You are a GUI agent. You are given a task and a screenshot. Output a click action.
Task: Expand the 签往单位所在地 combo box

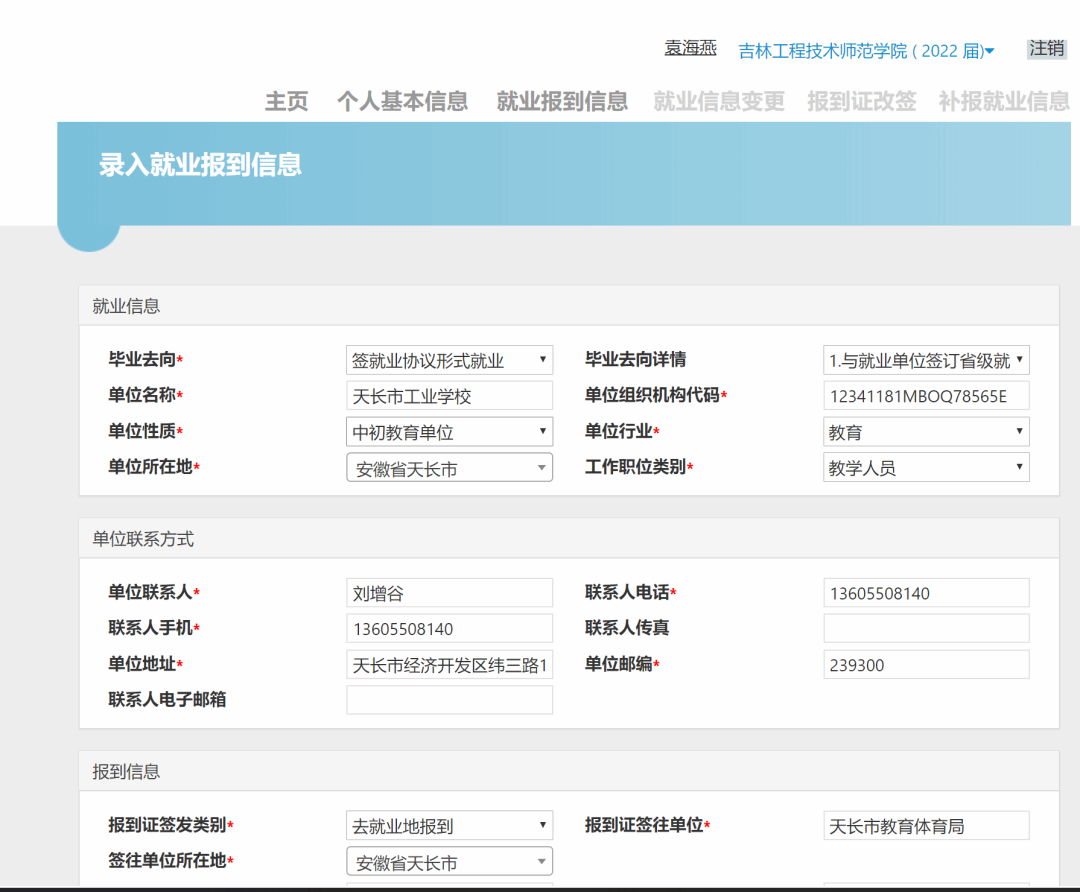(449, 862)
